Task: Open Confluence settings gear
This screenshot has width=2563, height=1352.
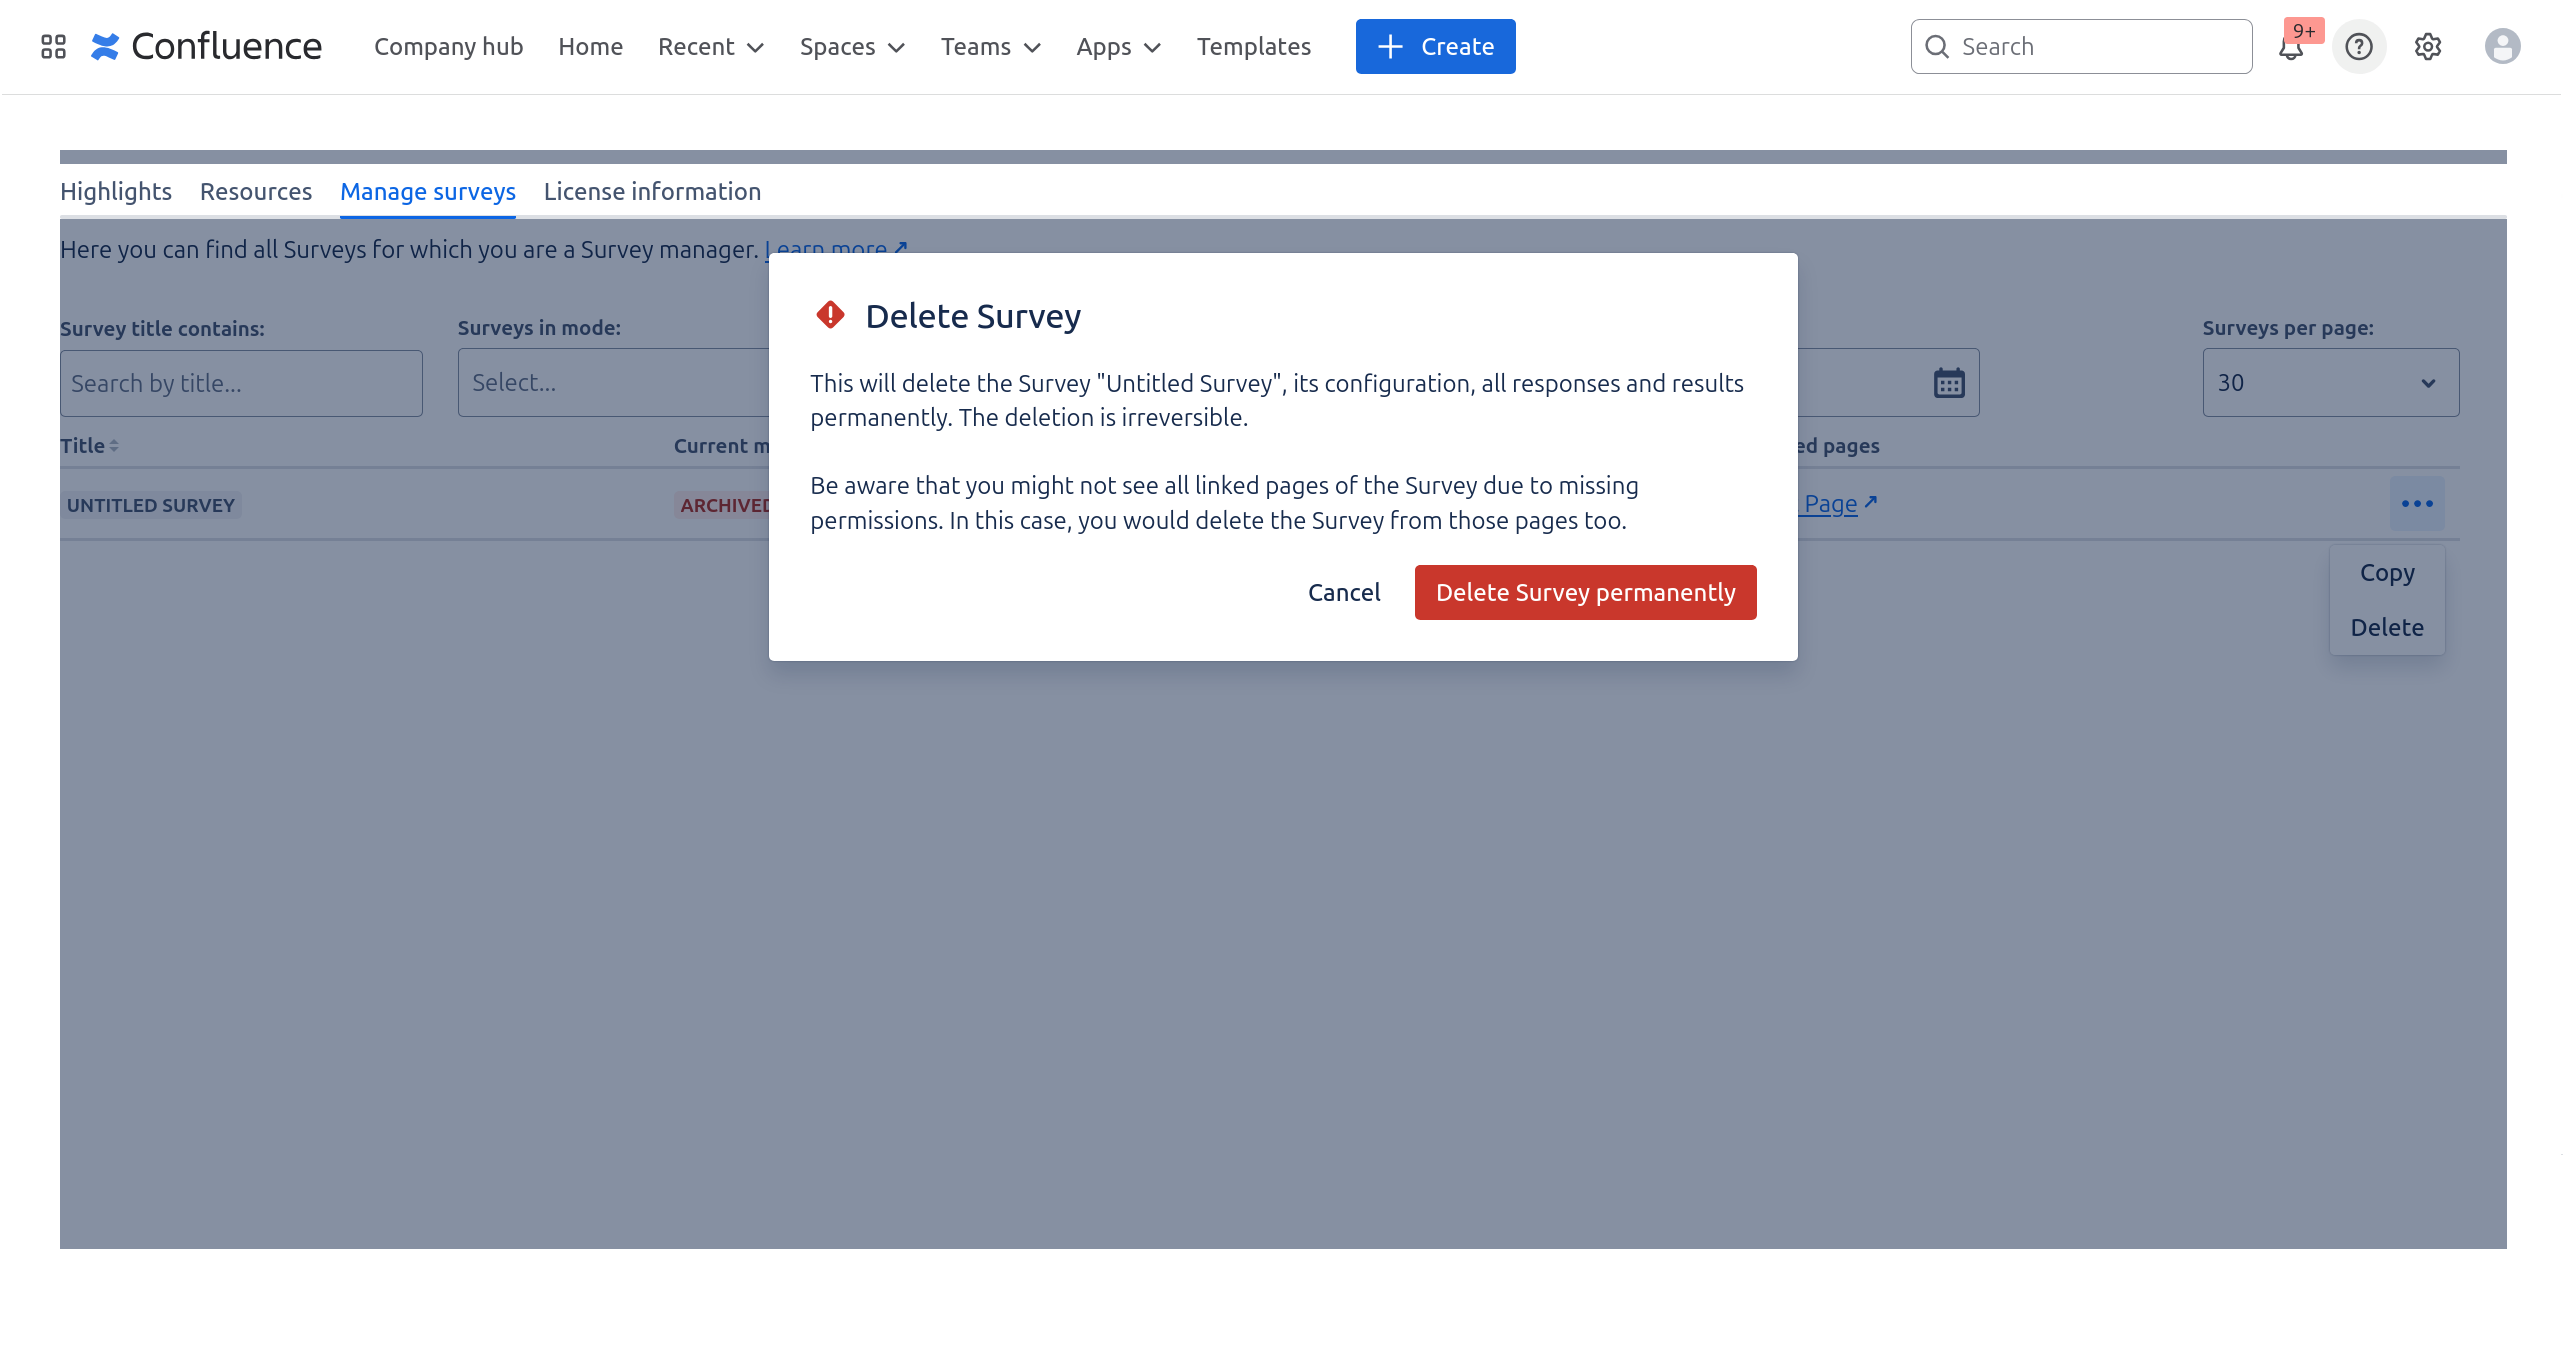Action: [x=2428, y=47]
